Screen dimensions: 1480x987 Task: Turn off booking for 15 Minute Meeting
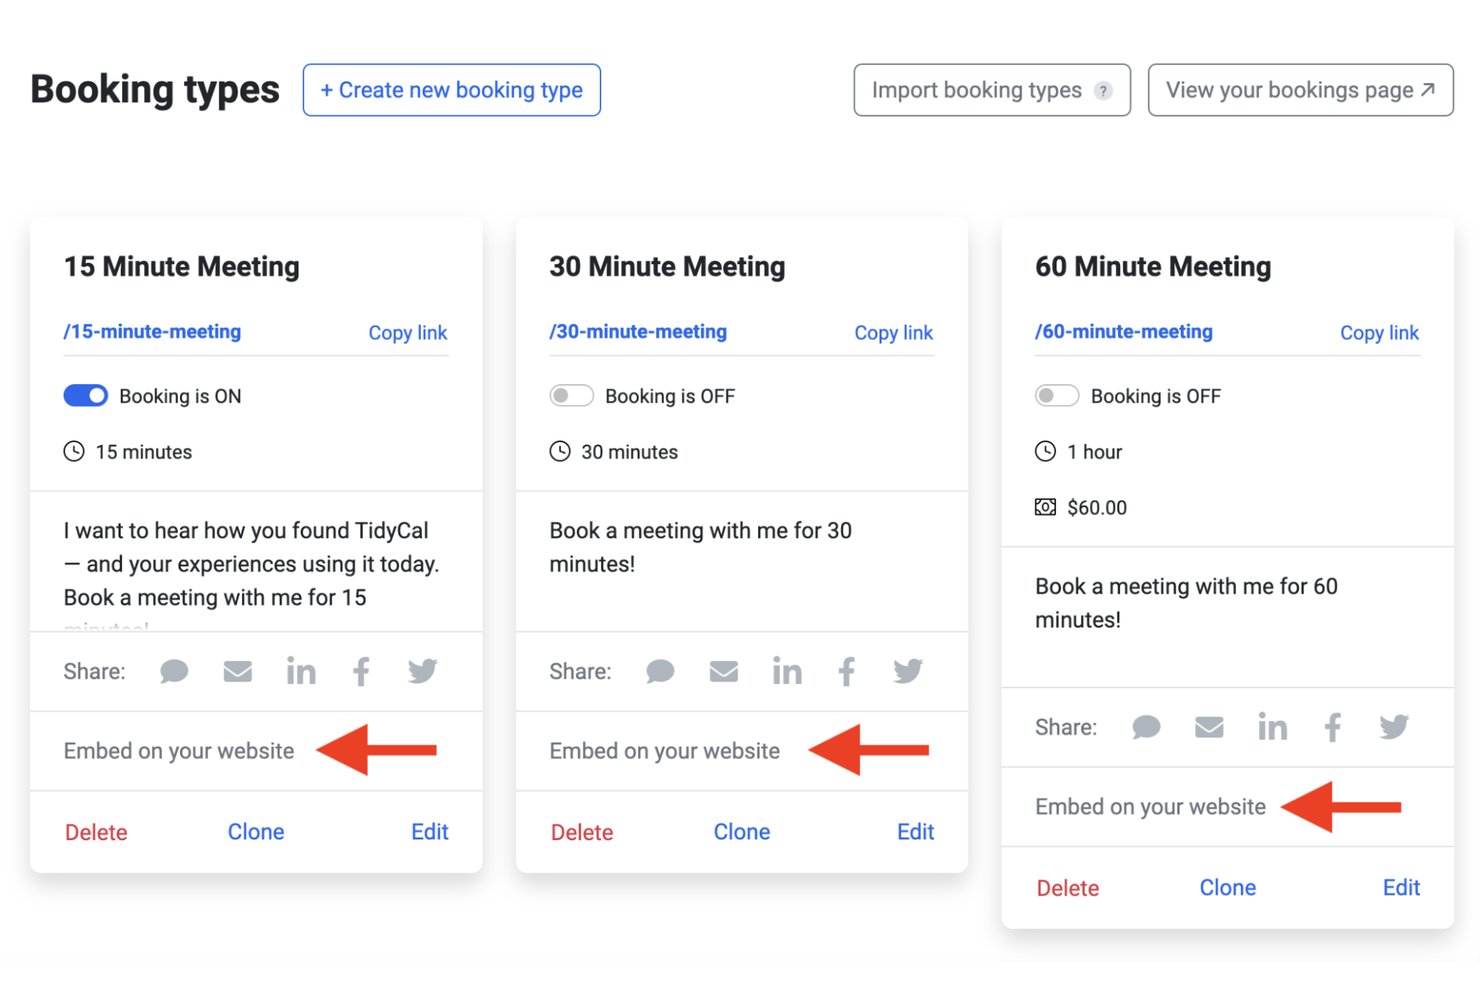click(85, 395)
